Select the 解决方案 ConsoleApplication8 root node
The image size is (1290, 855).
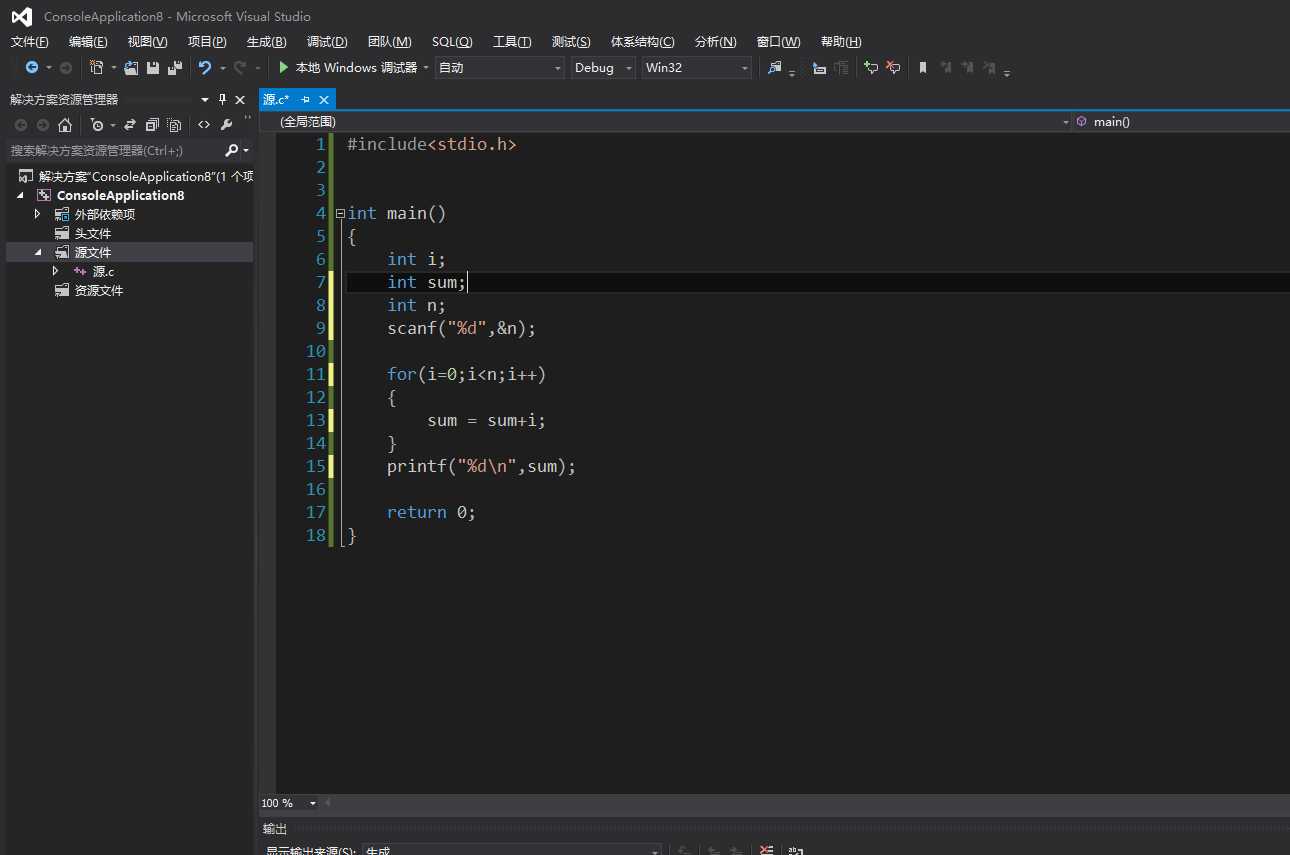point(145,176)
